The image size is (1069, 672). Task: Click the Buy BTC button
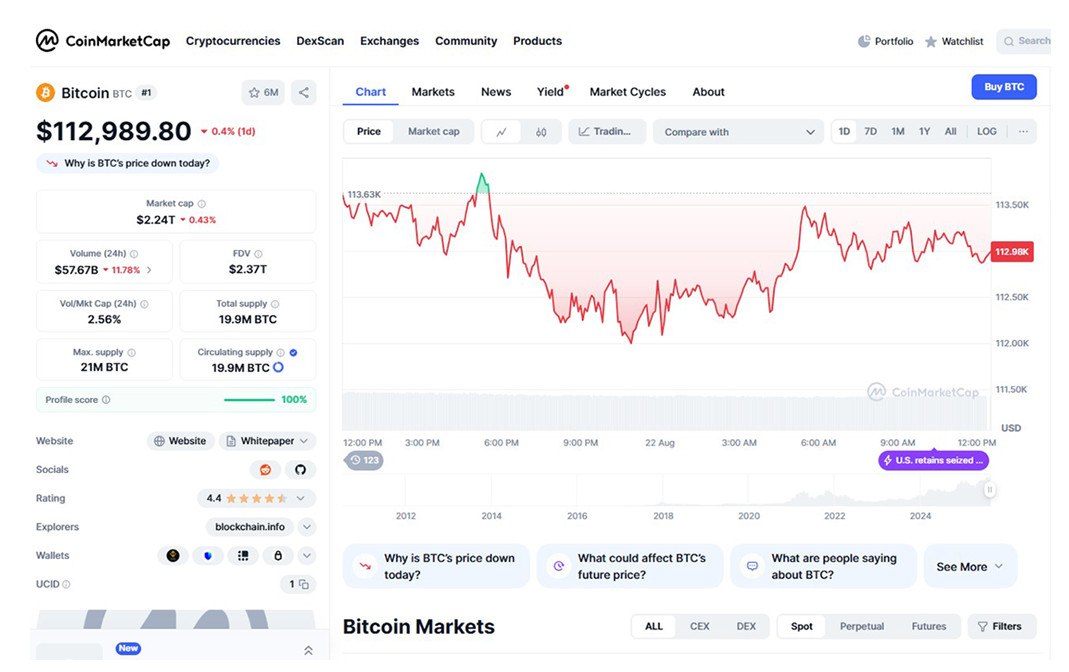(x=1004, y=87)
